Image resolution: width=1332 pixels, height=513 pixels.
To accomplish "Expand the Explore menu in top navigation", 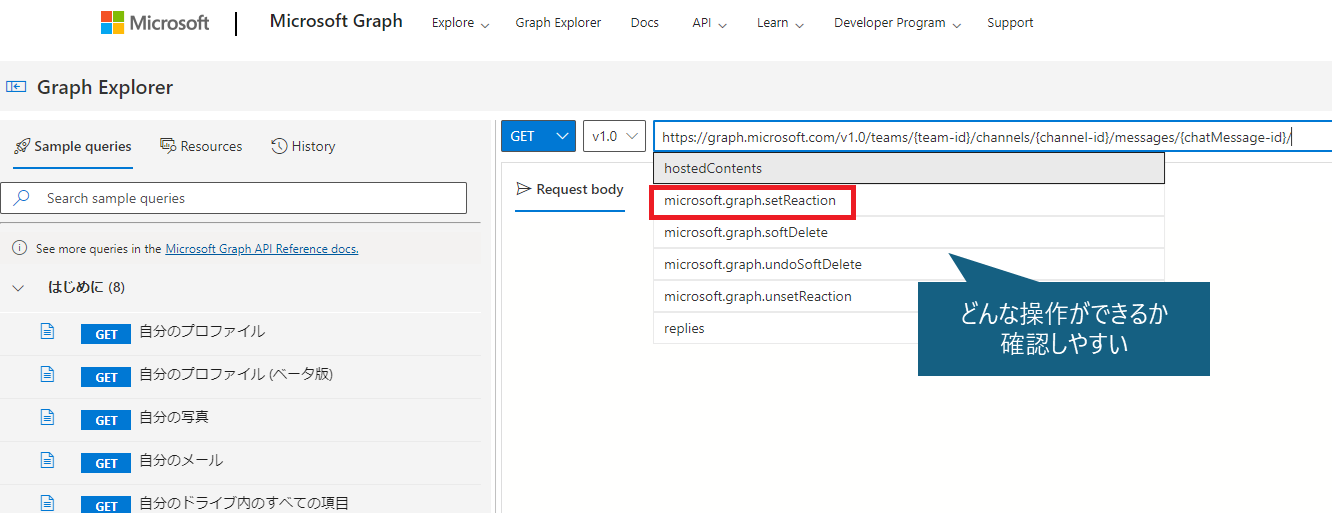I will 460,23.
